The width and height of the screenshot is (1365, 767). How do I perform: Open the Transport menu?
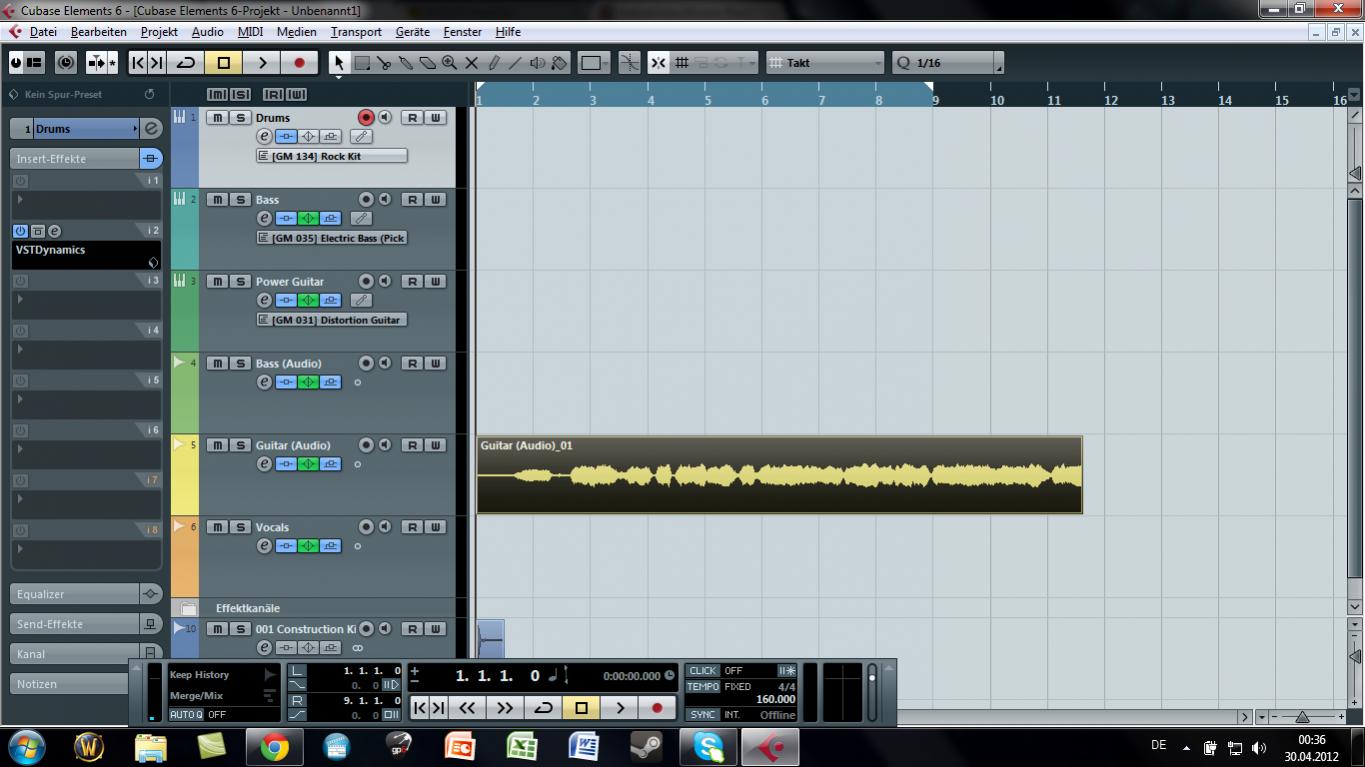[x=356, y=32]
